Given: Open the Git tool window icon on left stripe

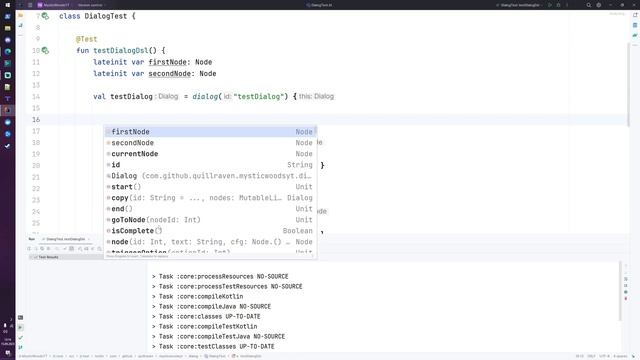Looking at the screenshot, I should (20, 347).
